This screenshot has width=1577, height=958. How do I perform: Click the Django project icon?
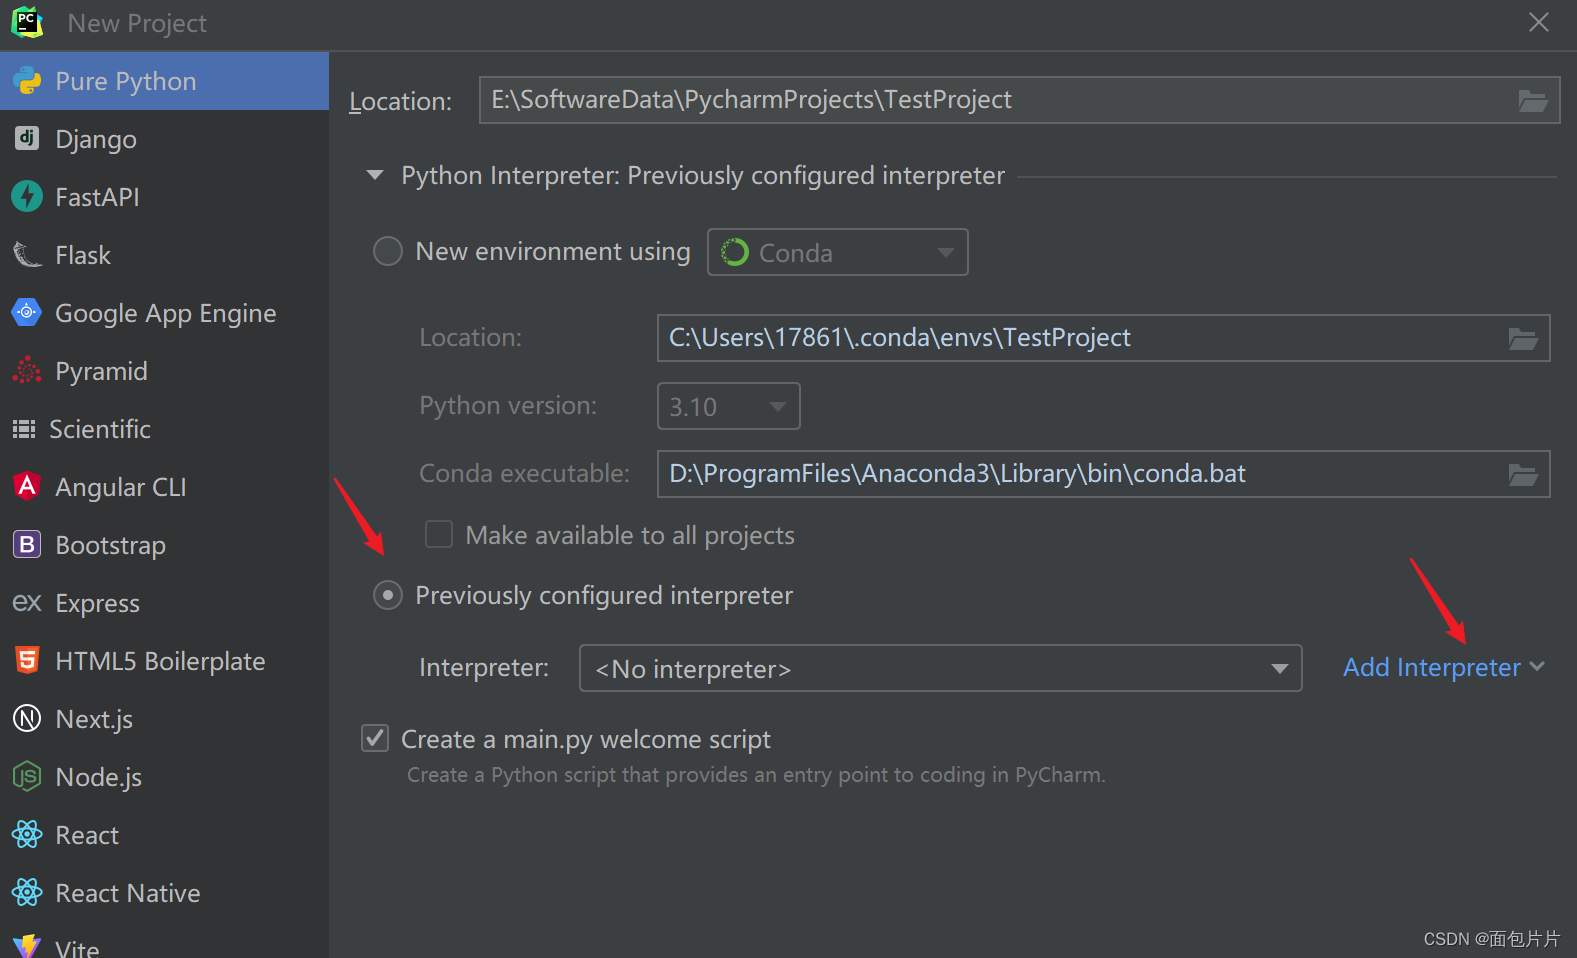click(x=27, y=138)
